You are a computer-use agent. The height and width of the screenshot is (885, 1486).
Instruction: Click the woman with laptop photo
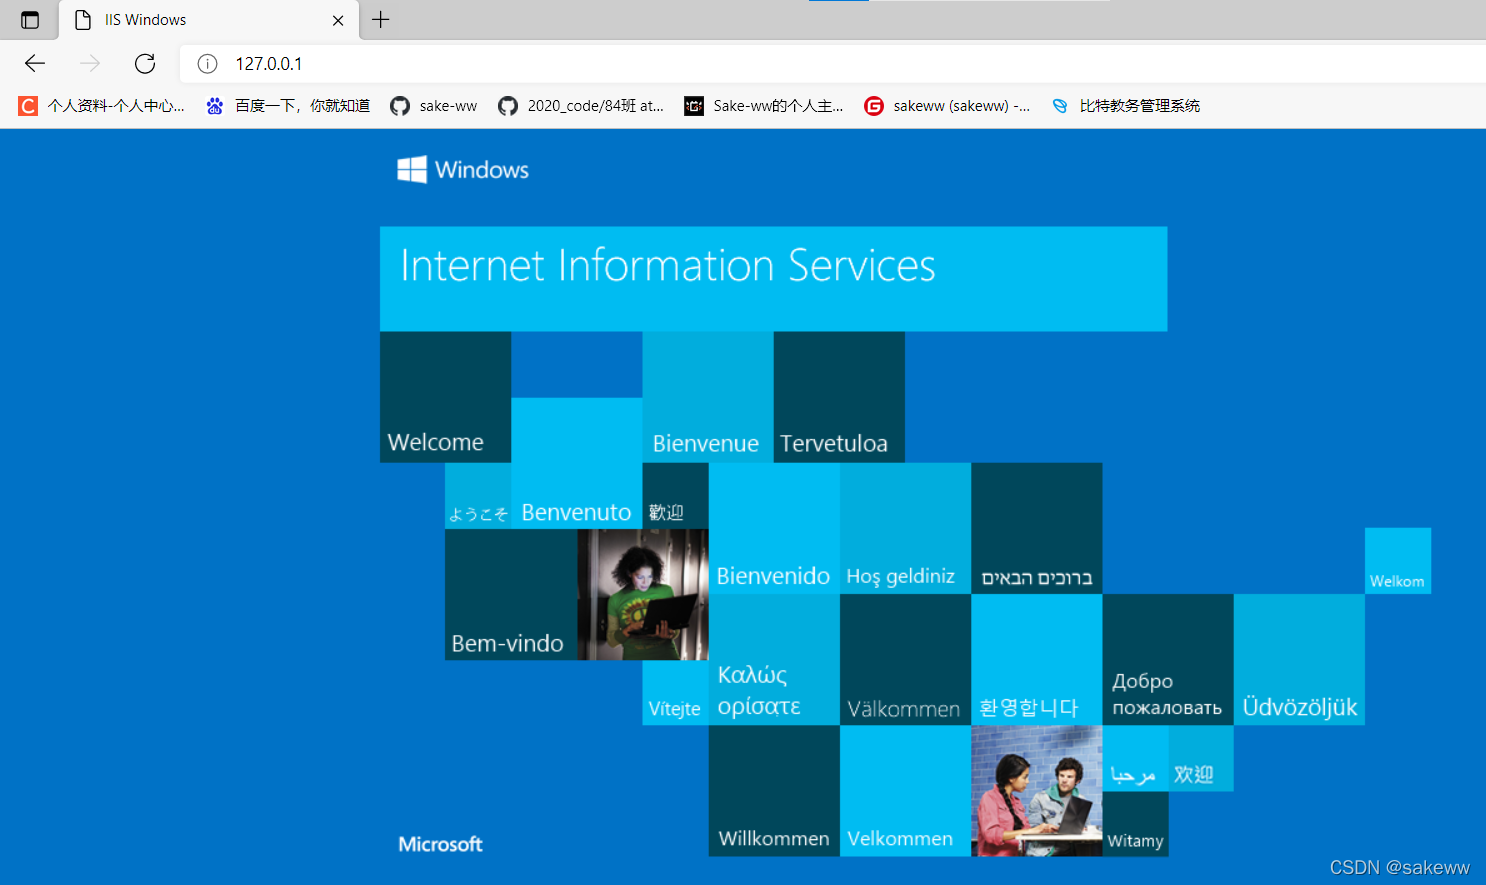pyautogui.click(x=643, y=595)
